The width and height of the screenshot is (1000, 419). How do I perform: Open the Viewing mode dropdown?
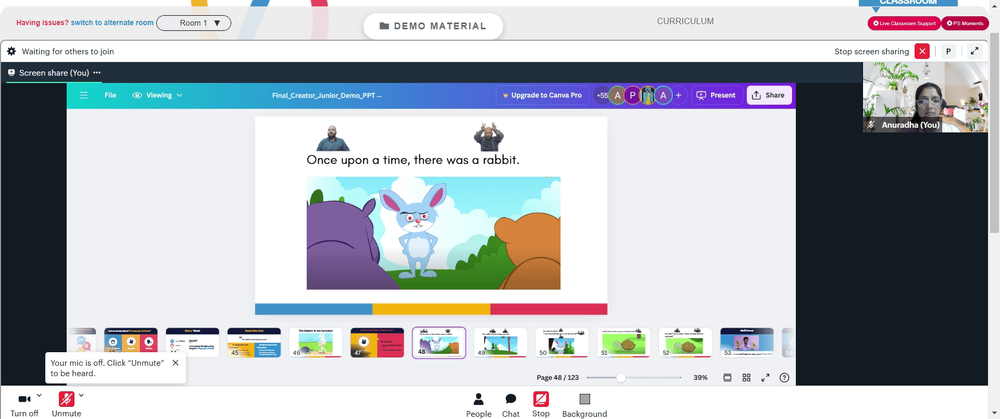click(x=158, y=95)
